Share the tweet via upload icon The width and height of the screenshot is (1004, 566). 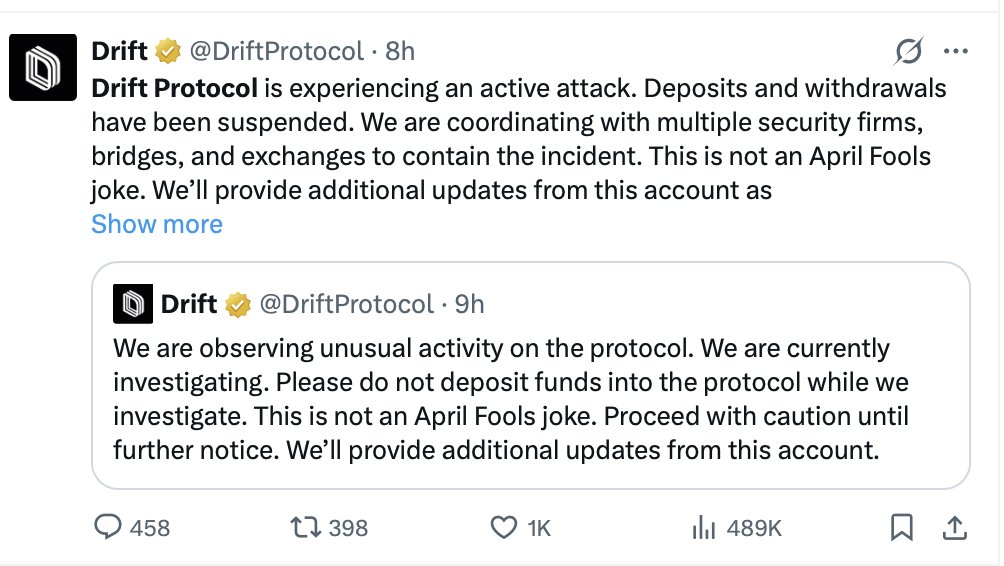tap(953, 527)
